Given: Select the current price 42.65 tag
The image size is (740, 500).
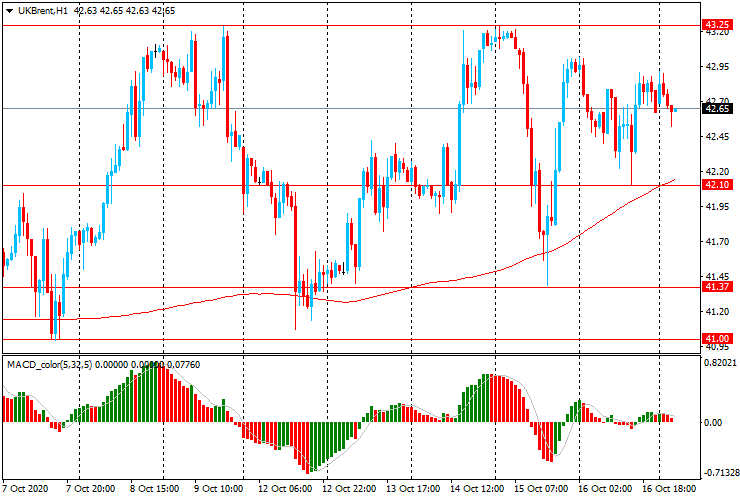Looking at the screenshot, I should (716, 108).
